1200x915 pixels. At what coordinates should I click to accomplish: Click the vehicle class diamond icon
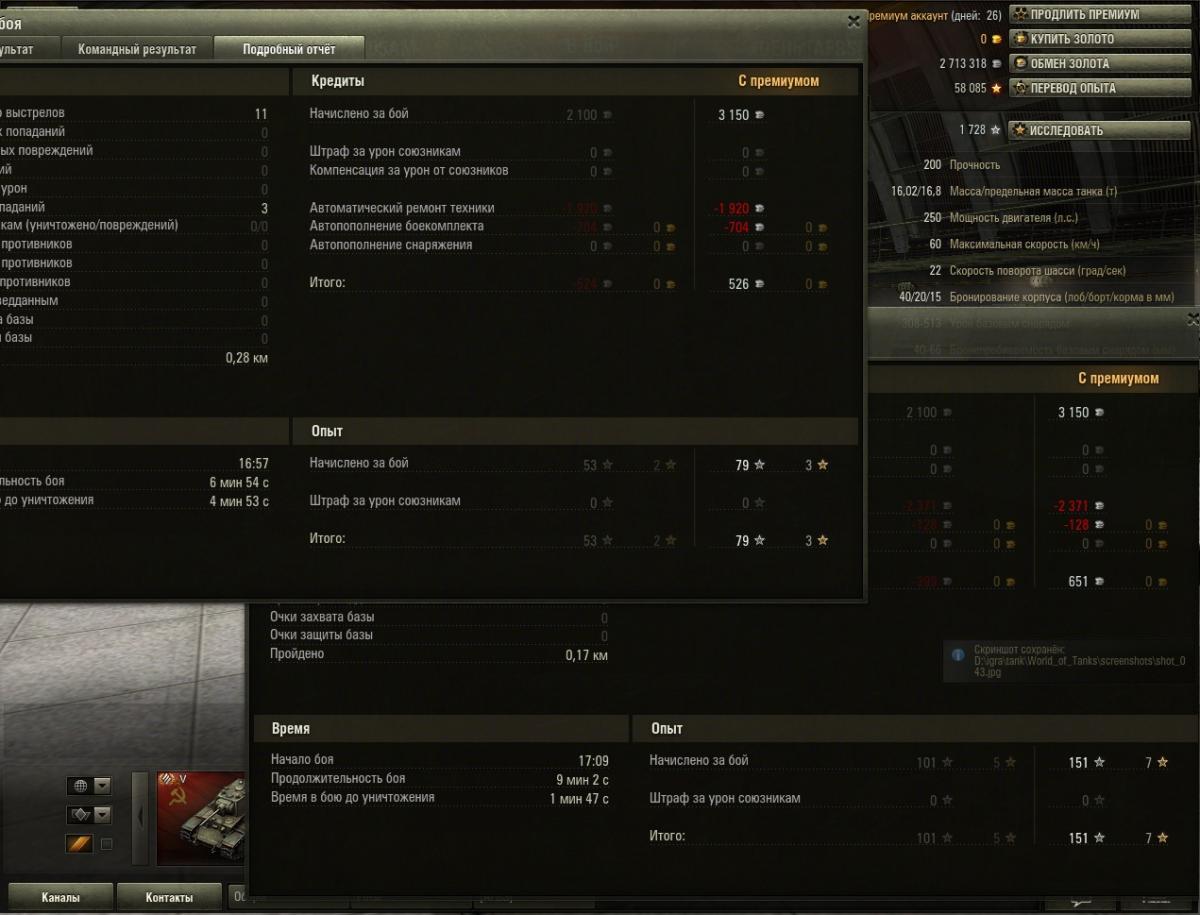point(80,815)
